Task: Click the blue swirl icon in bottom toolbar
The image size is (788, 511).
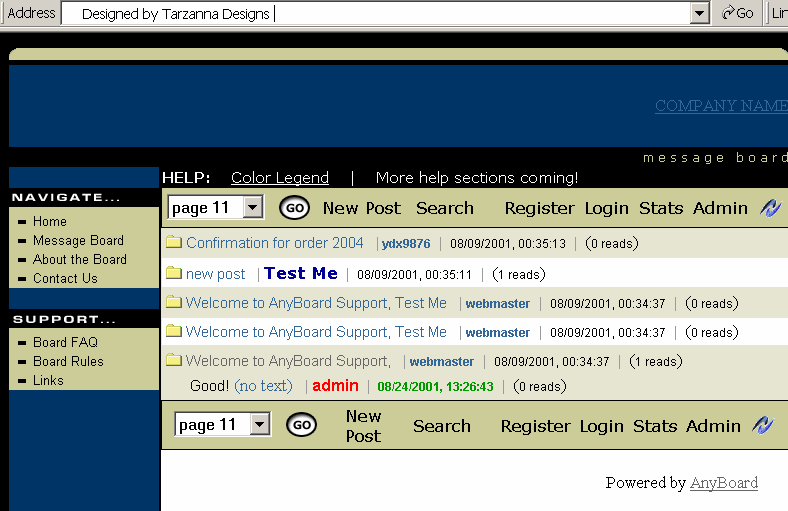Action: click(x=763, y=425)
